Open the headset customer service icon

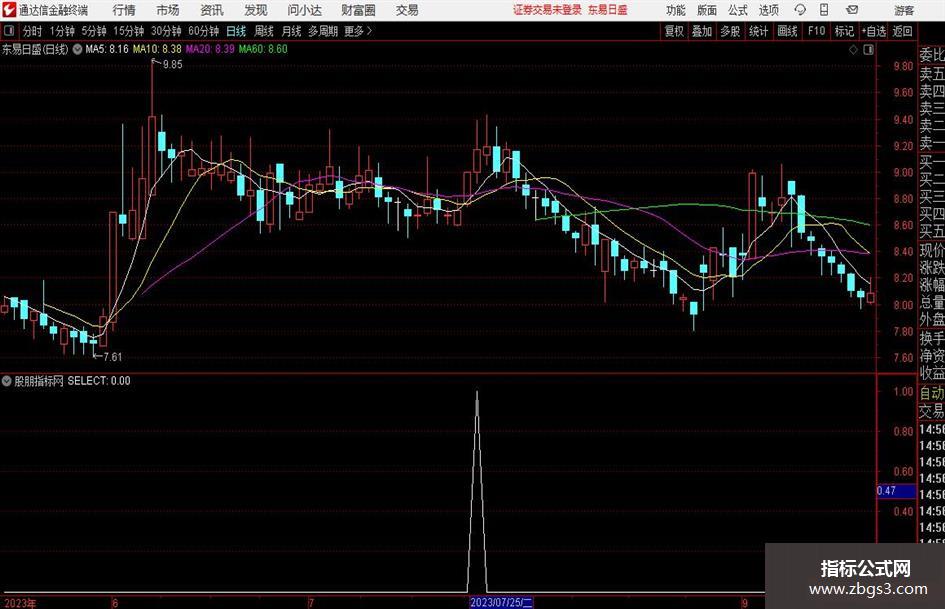800,10
